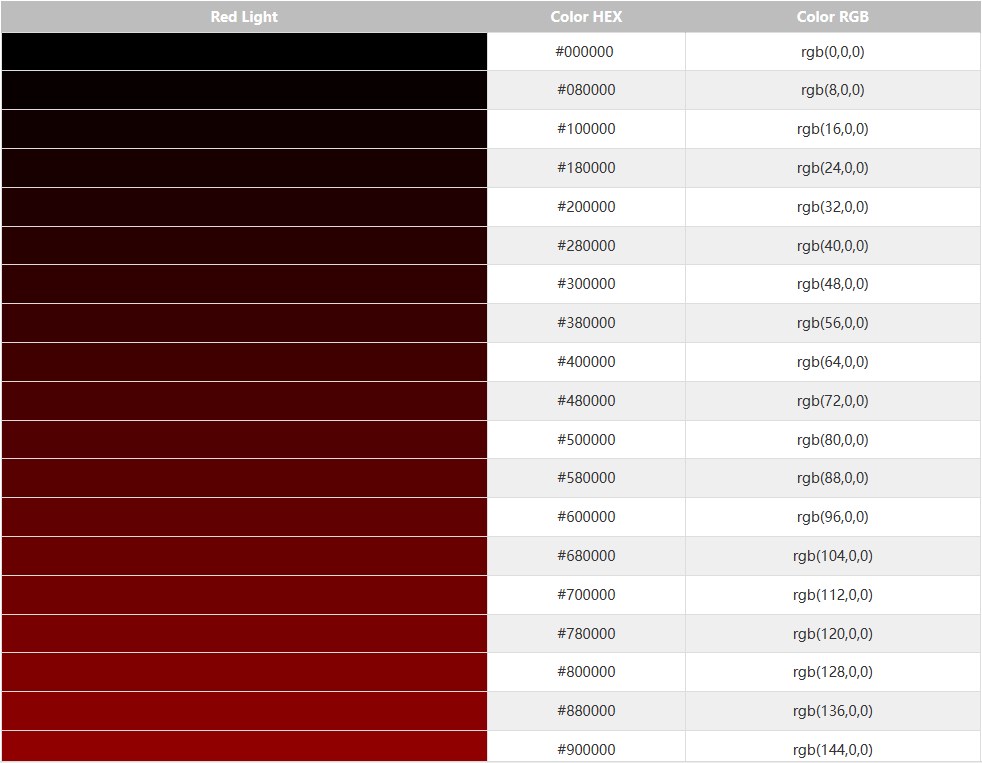Pick the swatch in the #500000 row
Viewport: 982px width, 763px height.
tap(244, 440)
